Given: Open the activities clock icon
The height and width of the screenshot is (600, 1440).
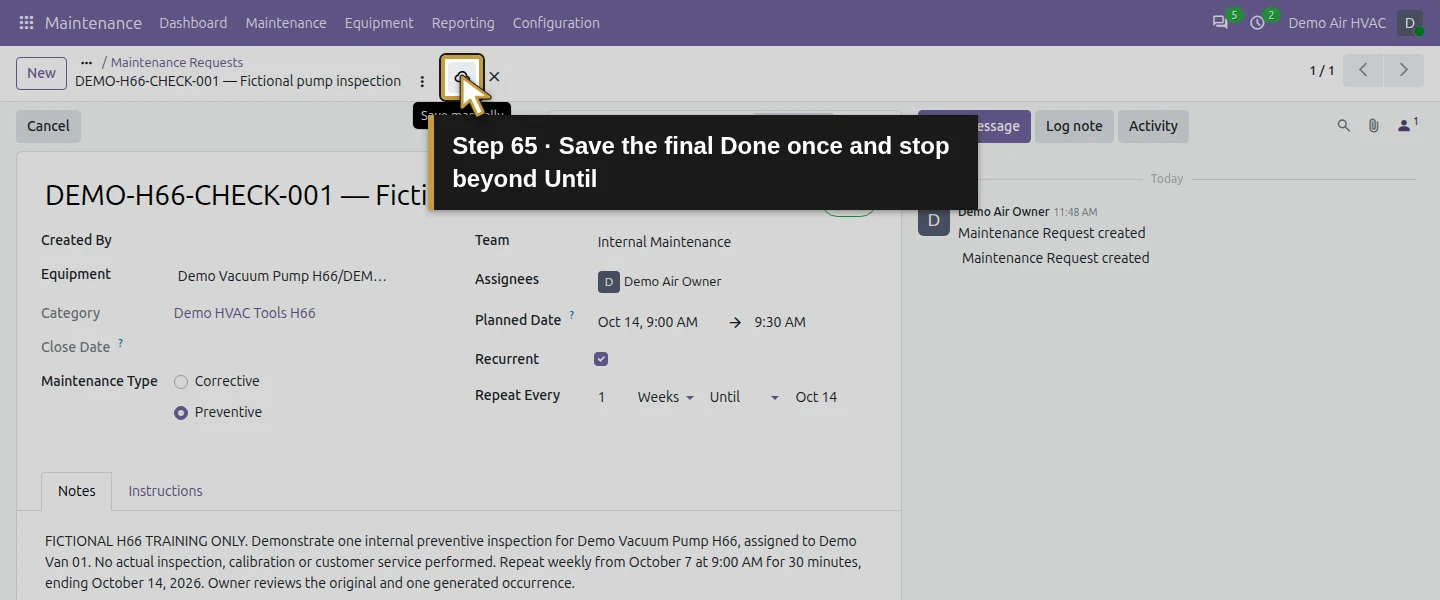Looking at the screenshot, I should pyautogui.click(x=1258, y=22).
